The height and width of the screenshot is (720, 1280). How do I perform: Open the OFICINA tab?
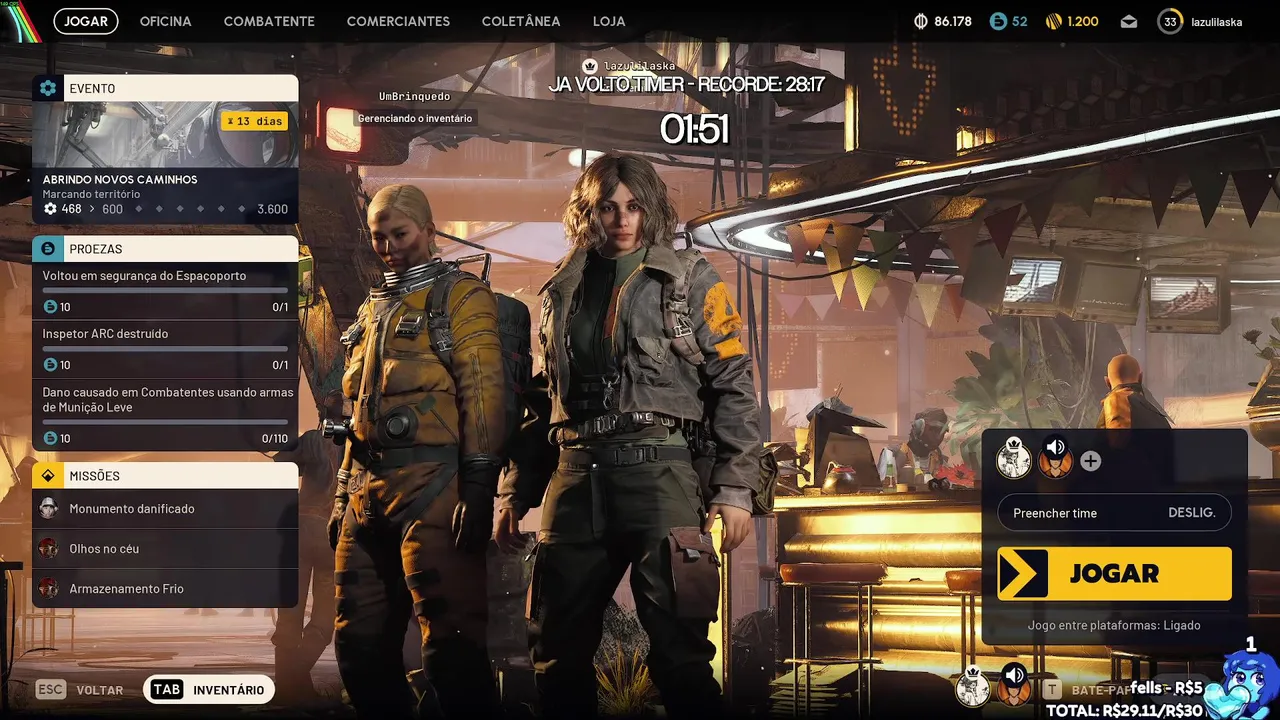(x=165, y=21)
